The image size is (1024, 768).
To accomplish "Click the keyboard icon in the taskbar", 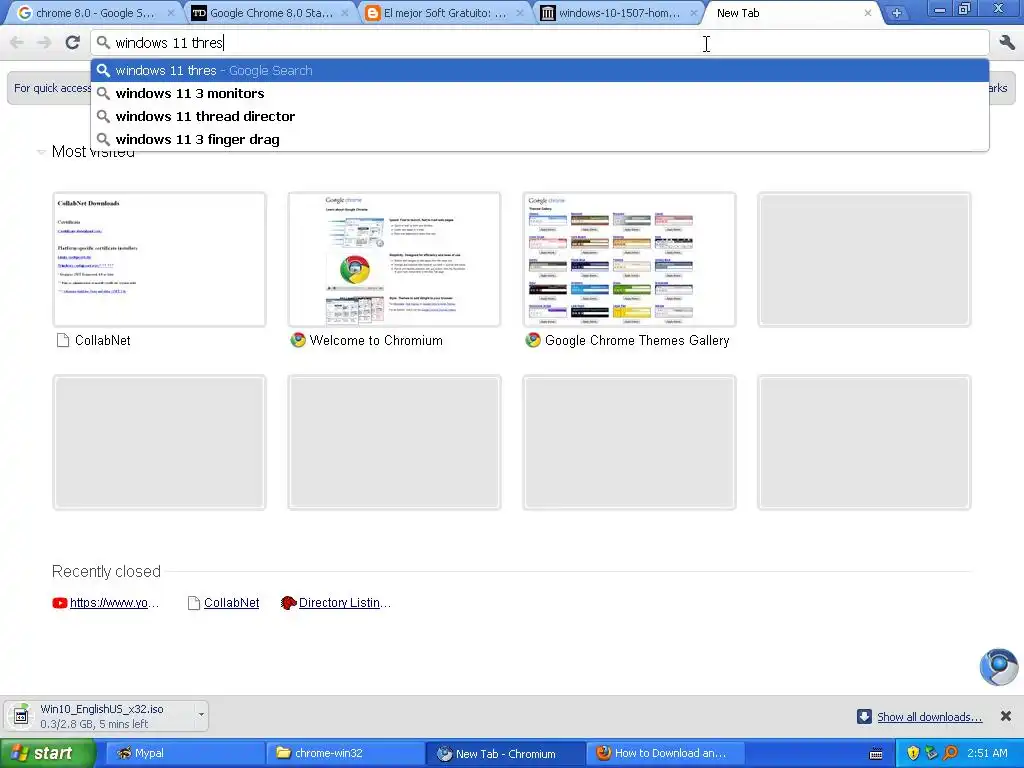I will click(x=876, y=754).
